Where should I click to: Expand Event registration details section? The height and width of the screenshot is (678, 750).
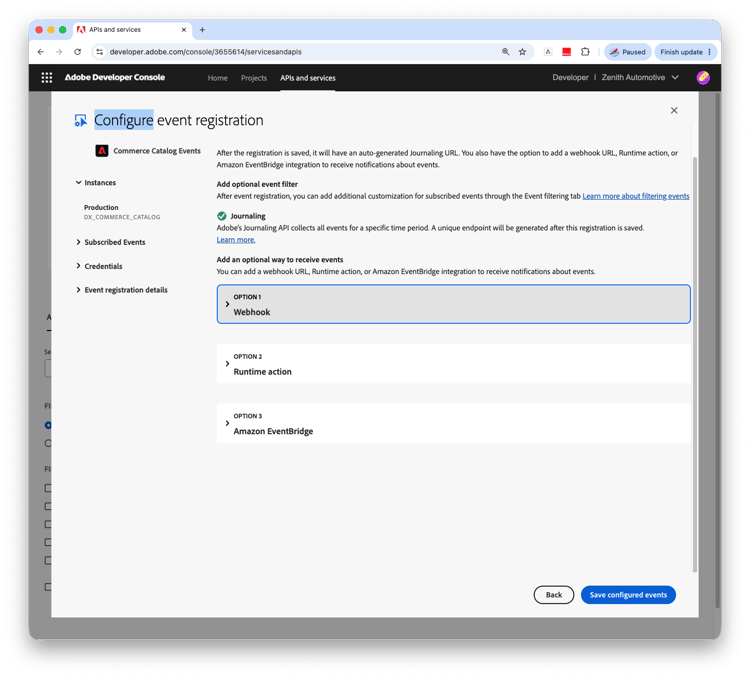pyautogui.click(x=121, y=290)
